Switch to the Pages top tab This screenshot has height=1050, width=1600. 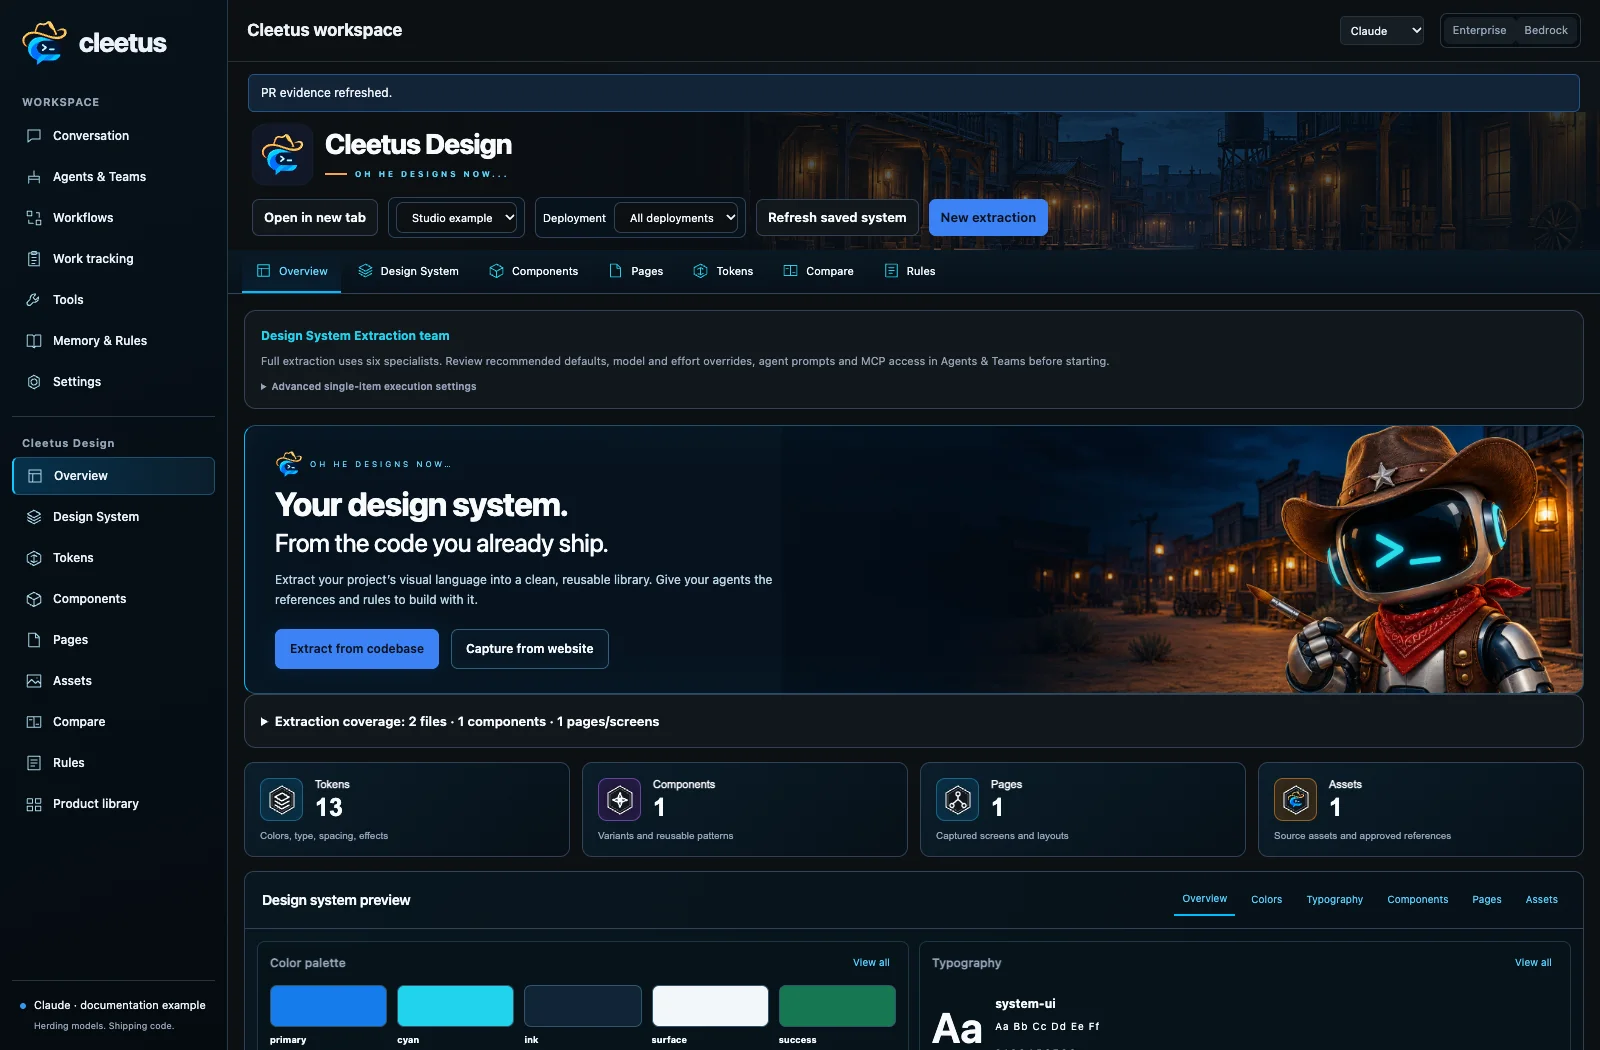coord(636,271)
